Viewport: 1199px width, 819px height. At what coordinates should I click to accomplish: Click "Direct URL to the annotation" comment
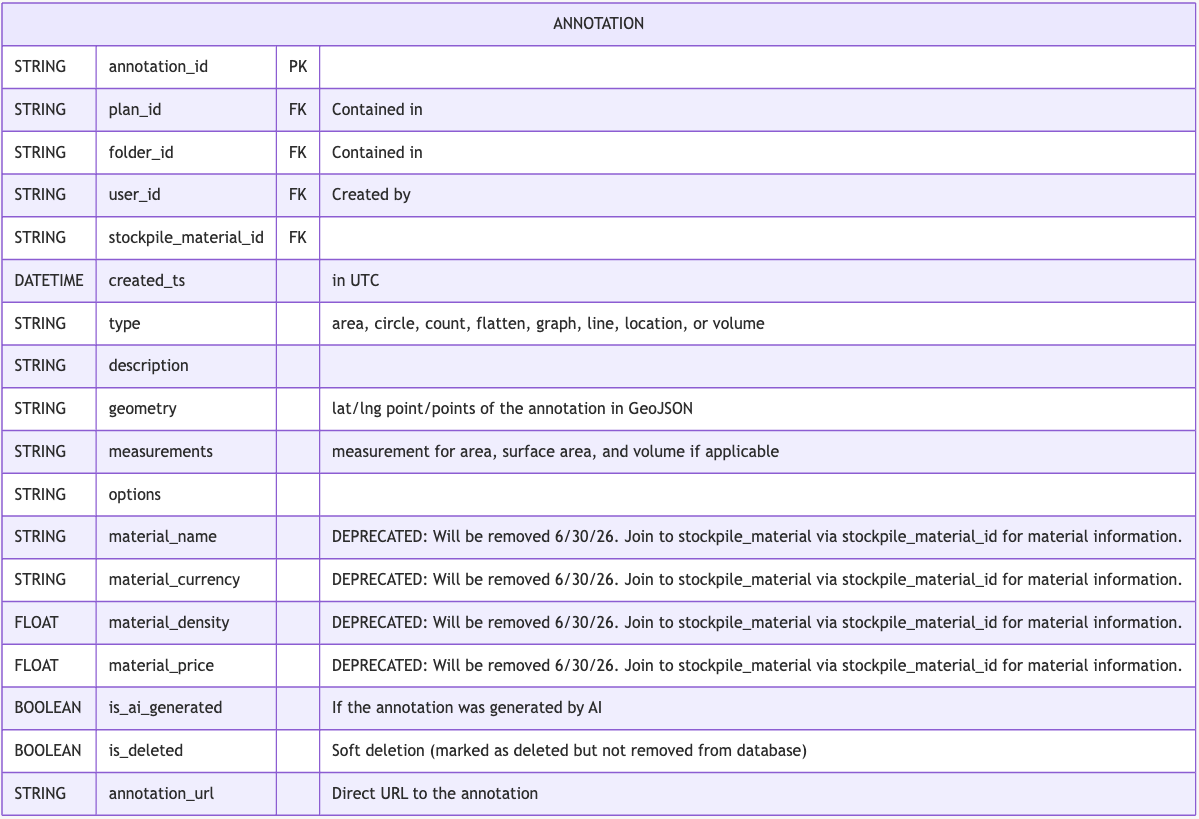[434, 793]
